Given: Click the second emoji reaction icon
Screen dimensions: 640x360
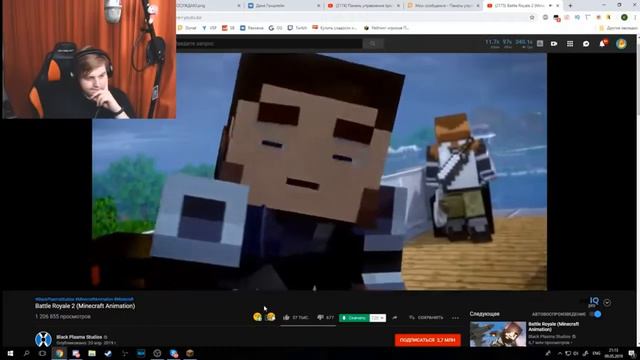Looking at the screenshot, I should click(x=271, y=317).
